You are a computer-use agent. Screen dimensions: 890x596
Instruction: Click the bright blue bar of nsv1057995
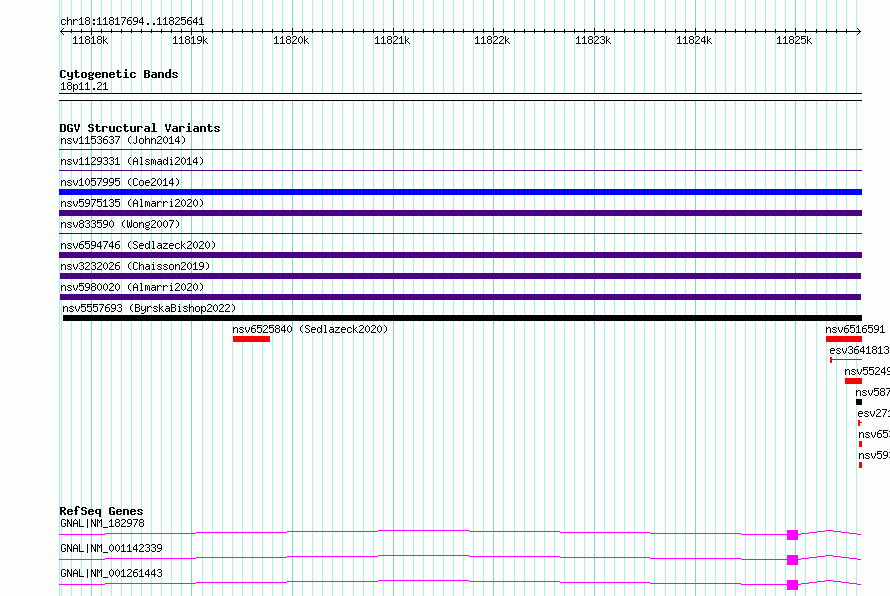coord(460,192)
